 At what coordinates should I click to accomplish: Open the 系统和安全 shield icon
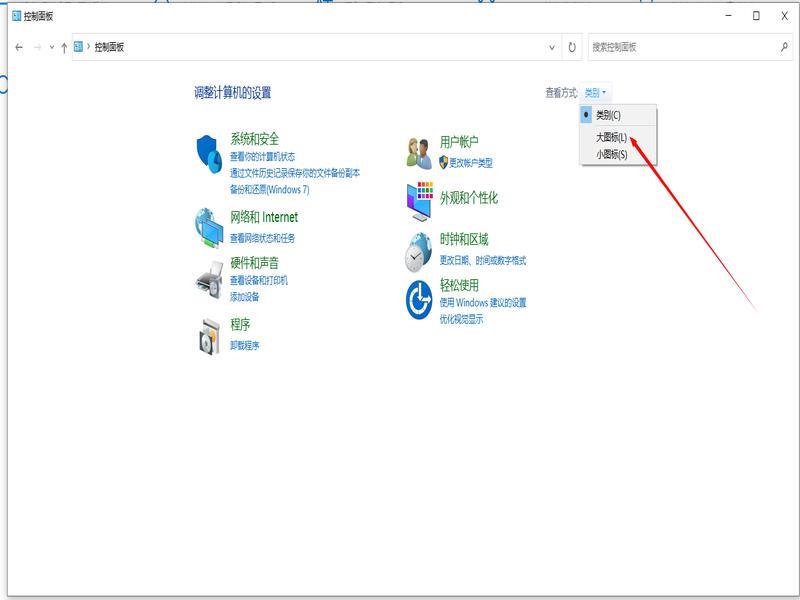(209, 152)
